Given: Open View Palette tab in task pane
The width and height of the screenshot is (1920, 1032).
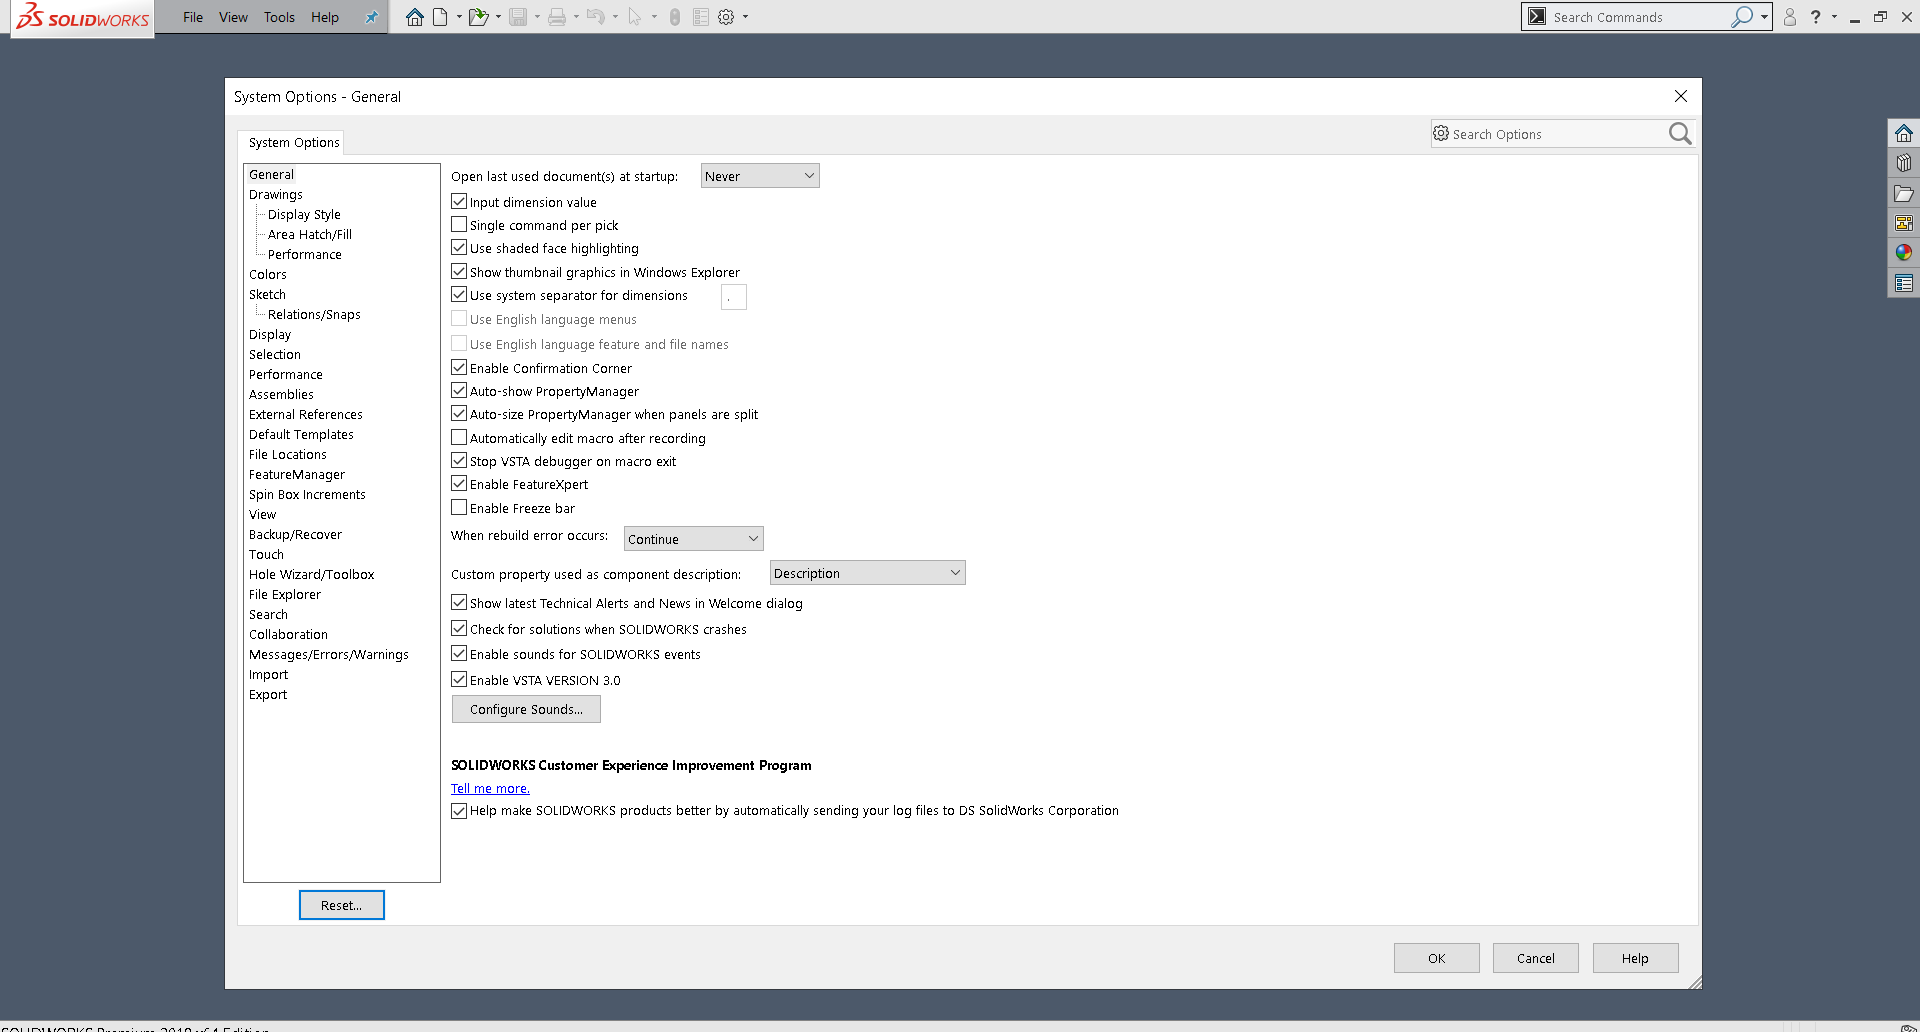Looking at the screenshot, I should [1904, 223].
